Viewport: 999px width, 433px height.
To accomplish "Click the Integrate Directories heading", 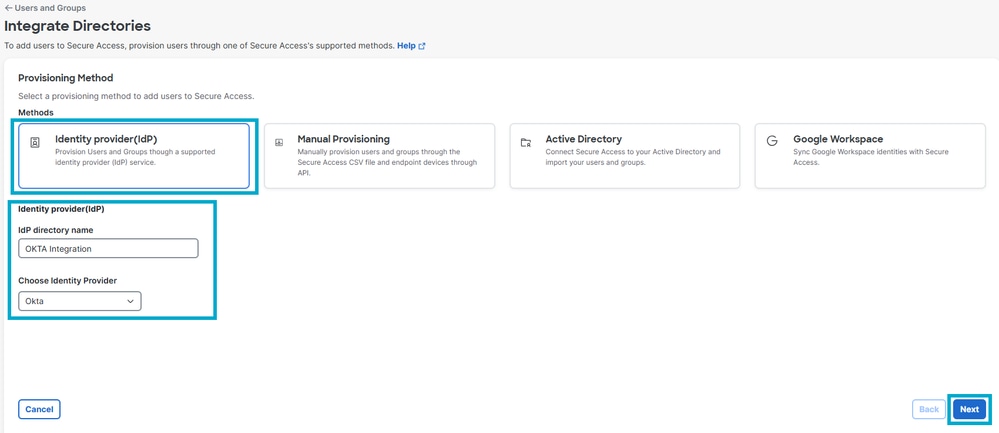I will pos(78,26).
